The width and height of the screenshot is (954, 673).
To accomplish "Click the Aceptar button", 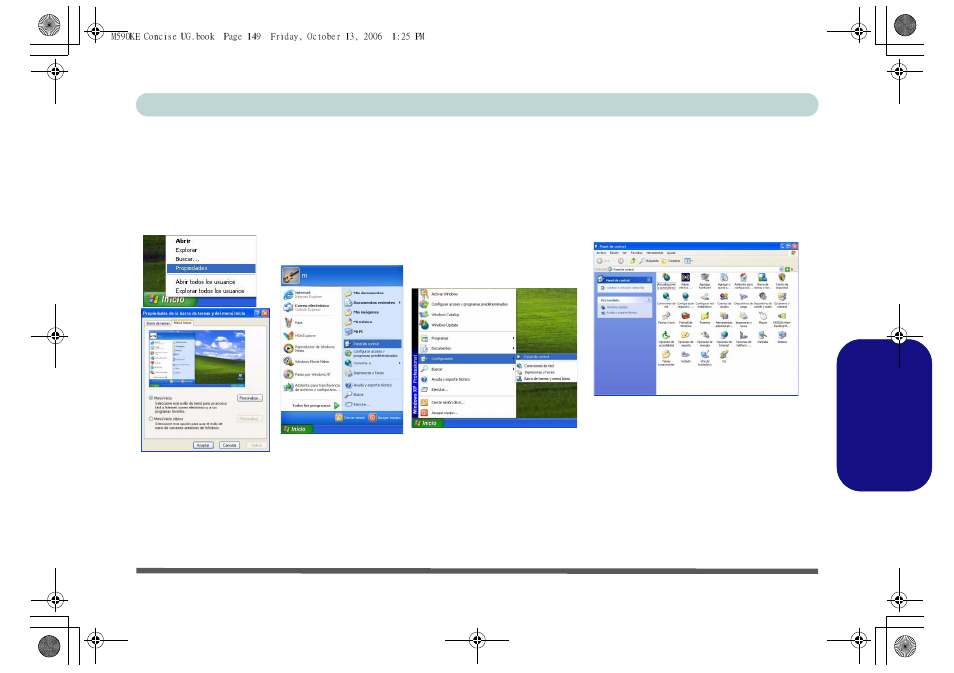I will [202, 444].
